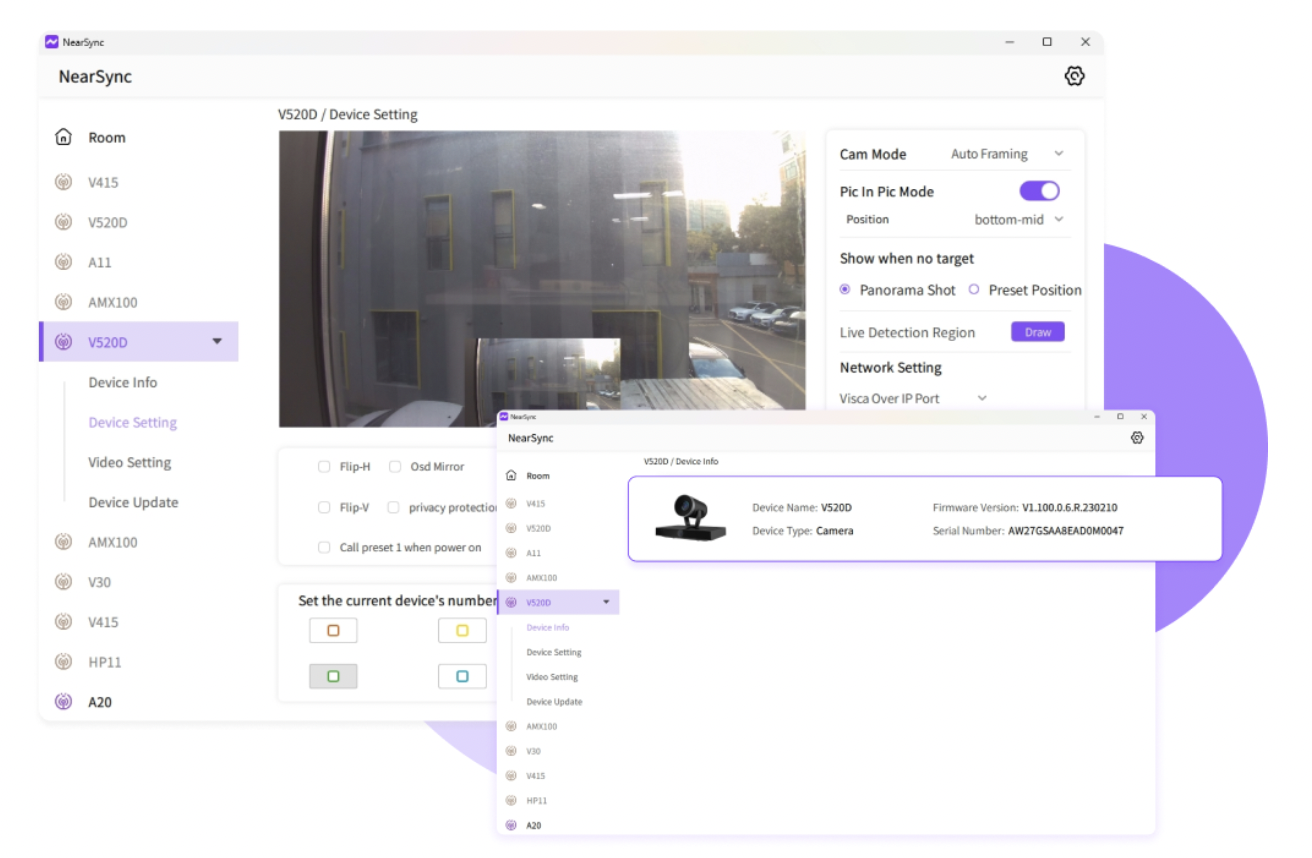Screen dimensions: 1312x858
Task: Click the V520D / Device Info breadcrumb
Action: click(681, 462)
